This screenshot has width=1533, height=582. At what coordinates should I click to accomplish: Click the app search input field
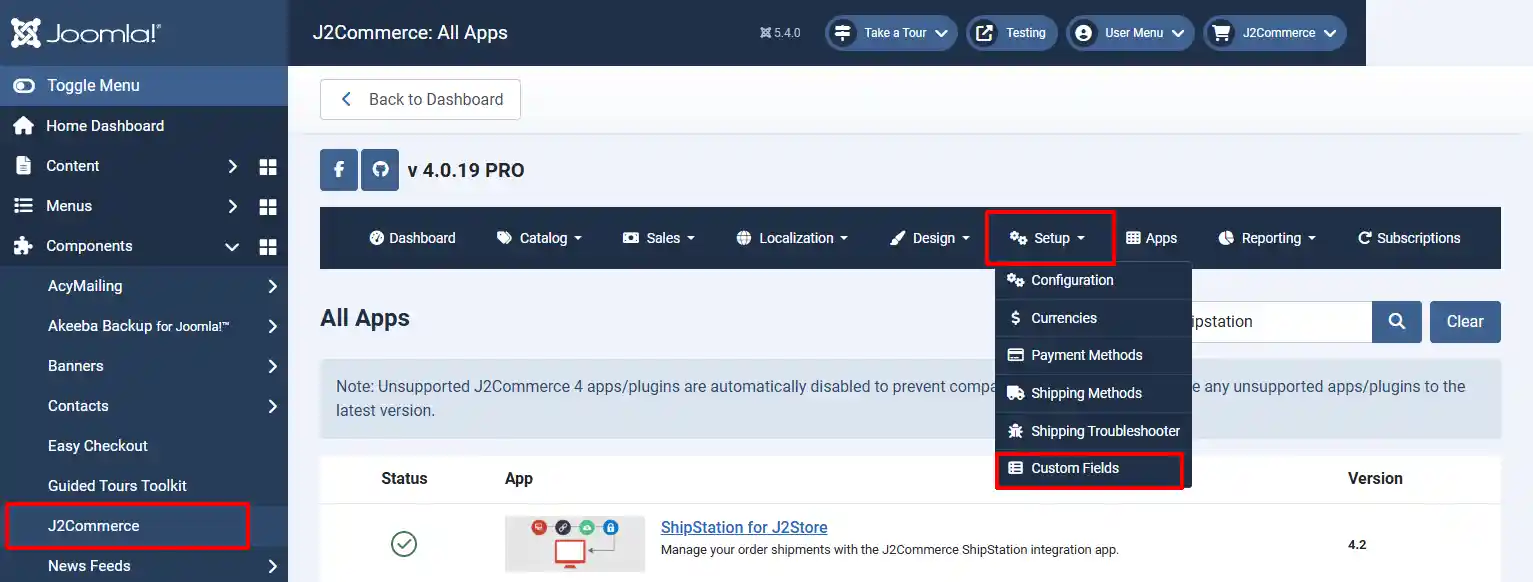pyautogui.click(x=1281, y=322)
